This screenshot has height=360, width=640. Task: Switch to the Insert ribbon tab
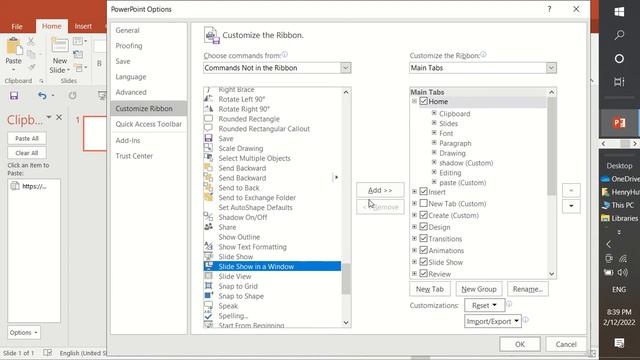[83, 26]
